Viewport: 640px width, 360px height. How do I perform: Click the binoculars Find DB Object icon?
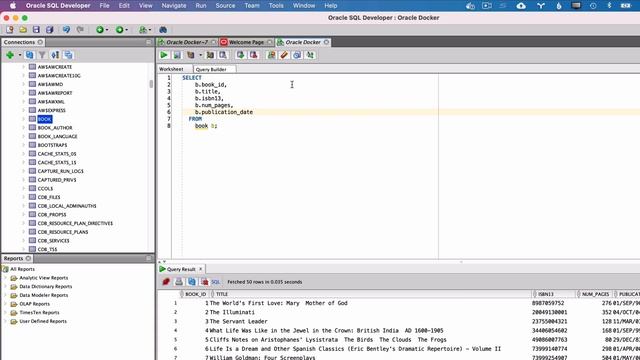coord(163,30)
